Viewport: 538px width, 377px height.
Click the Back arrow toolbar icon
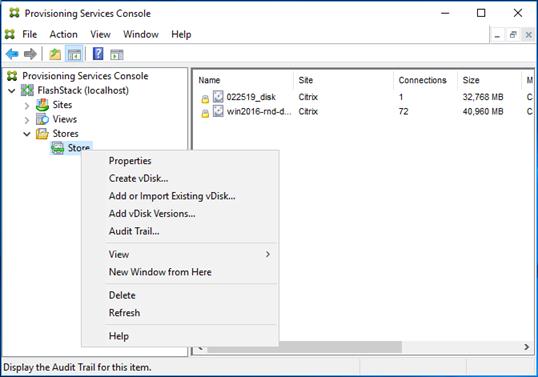[x=12, y=54]
